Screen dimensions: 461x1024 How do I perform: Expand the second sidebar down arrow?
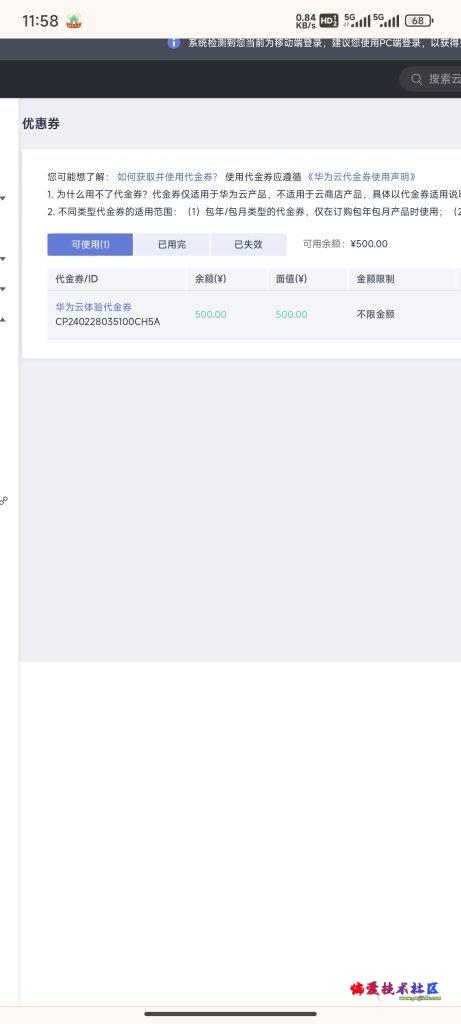(3, 259)
